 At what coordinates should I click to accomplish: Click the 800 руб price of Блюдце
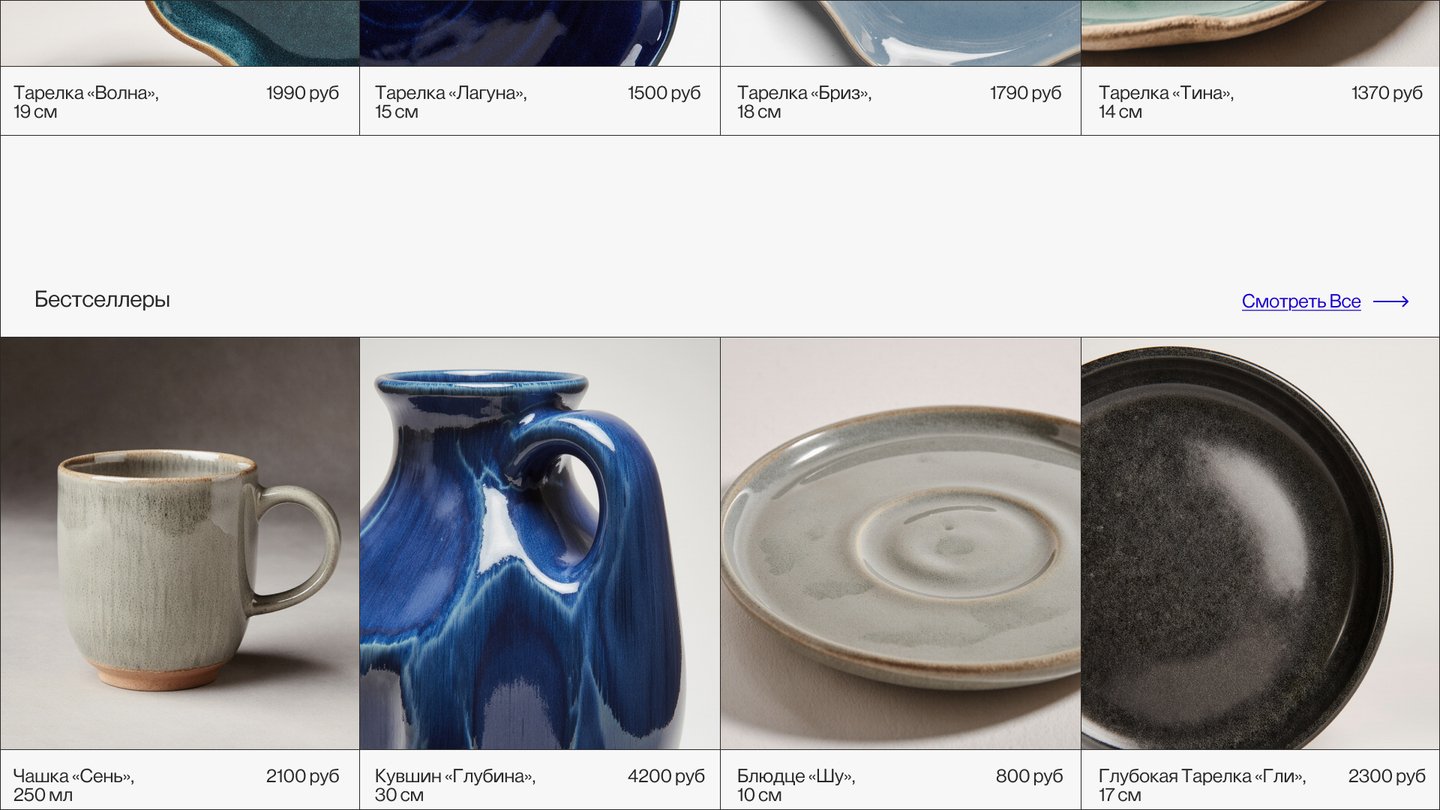1029,776
